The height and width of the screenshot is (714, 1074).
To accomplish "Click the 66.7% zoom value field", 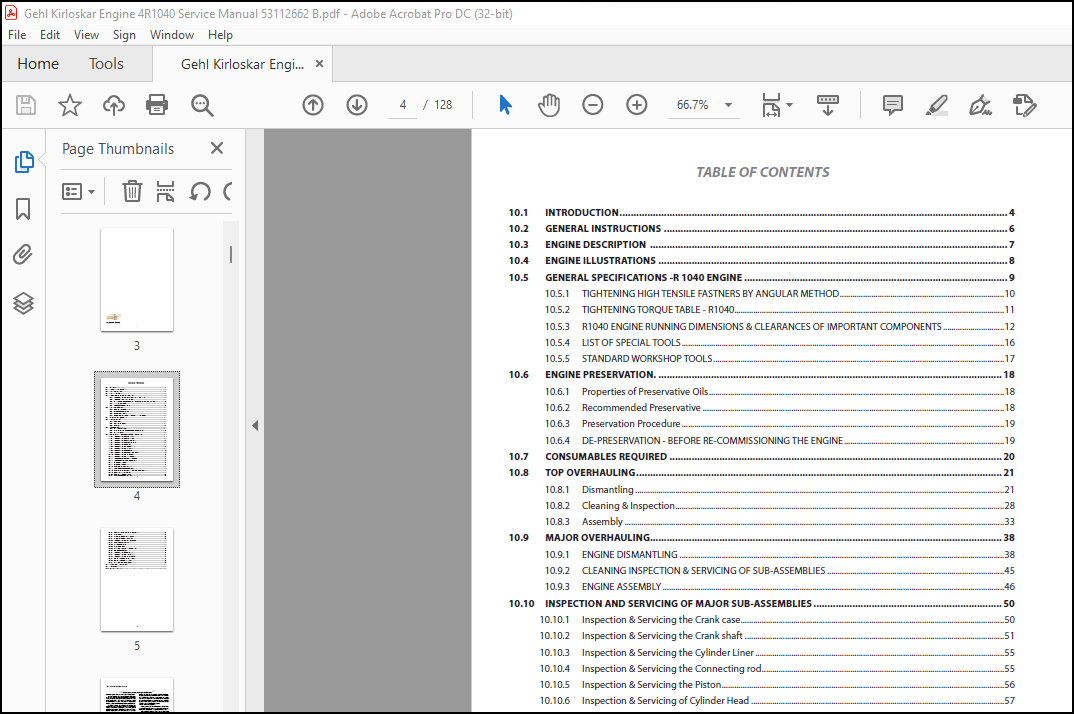I will tap(692, 105).
